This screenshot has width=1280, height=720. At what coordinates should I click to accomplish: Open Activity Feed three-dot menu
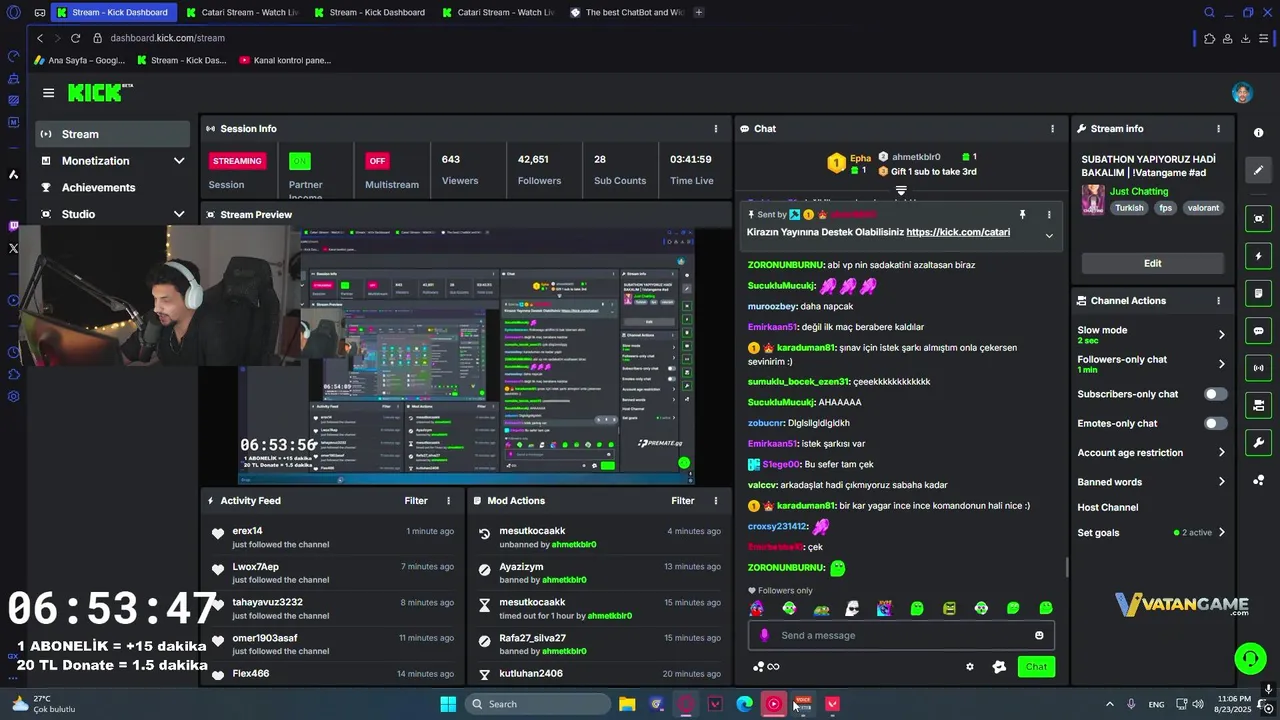[448, 501]
